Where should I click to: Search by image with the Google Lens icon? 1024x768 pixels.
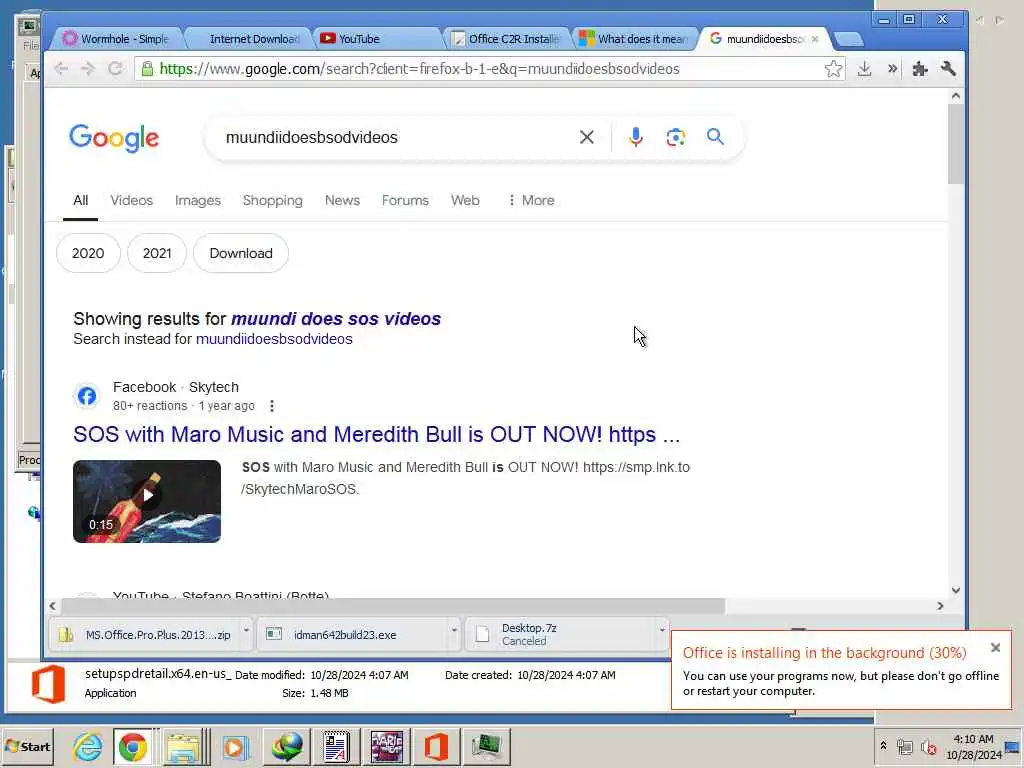675,137
